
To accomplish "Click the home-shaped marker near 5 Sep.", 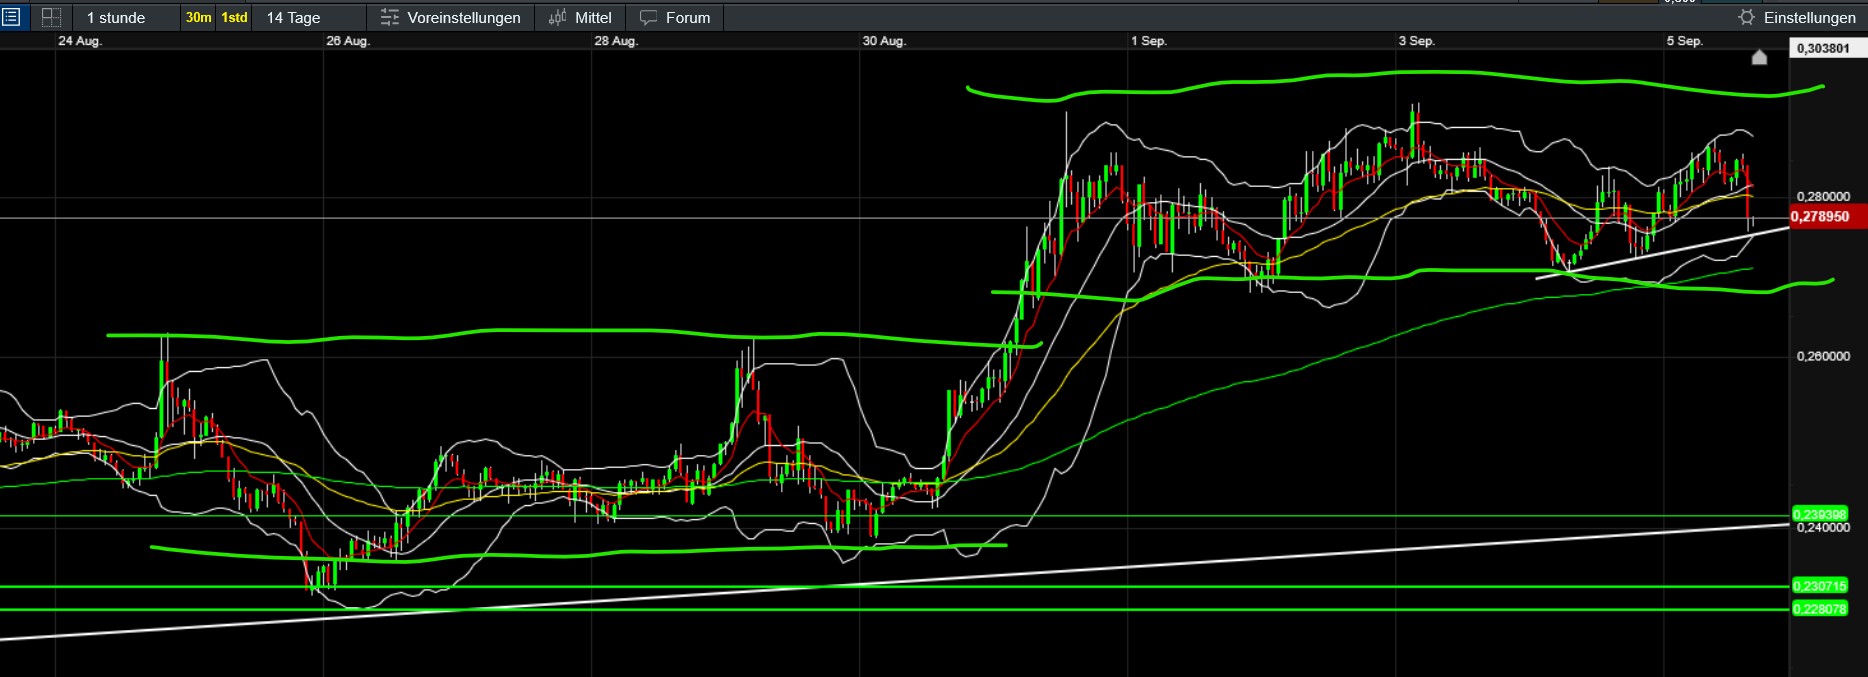I will 1760,58.
